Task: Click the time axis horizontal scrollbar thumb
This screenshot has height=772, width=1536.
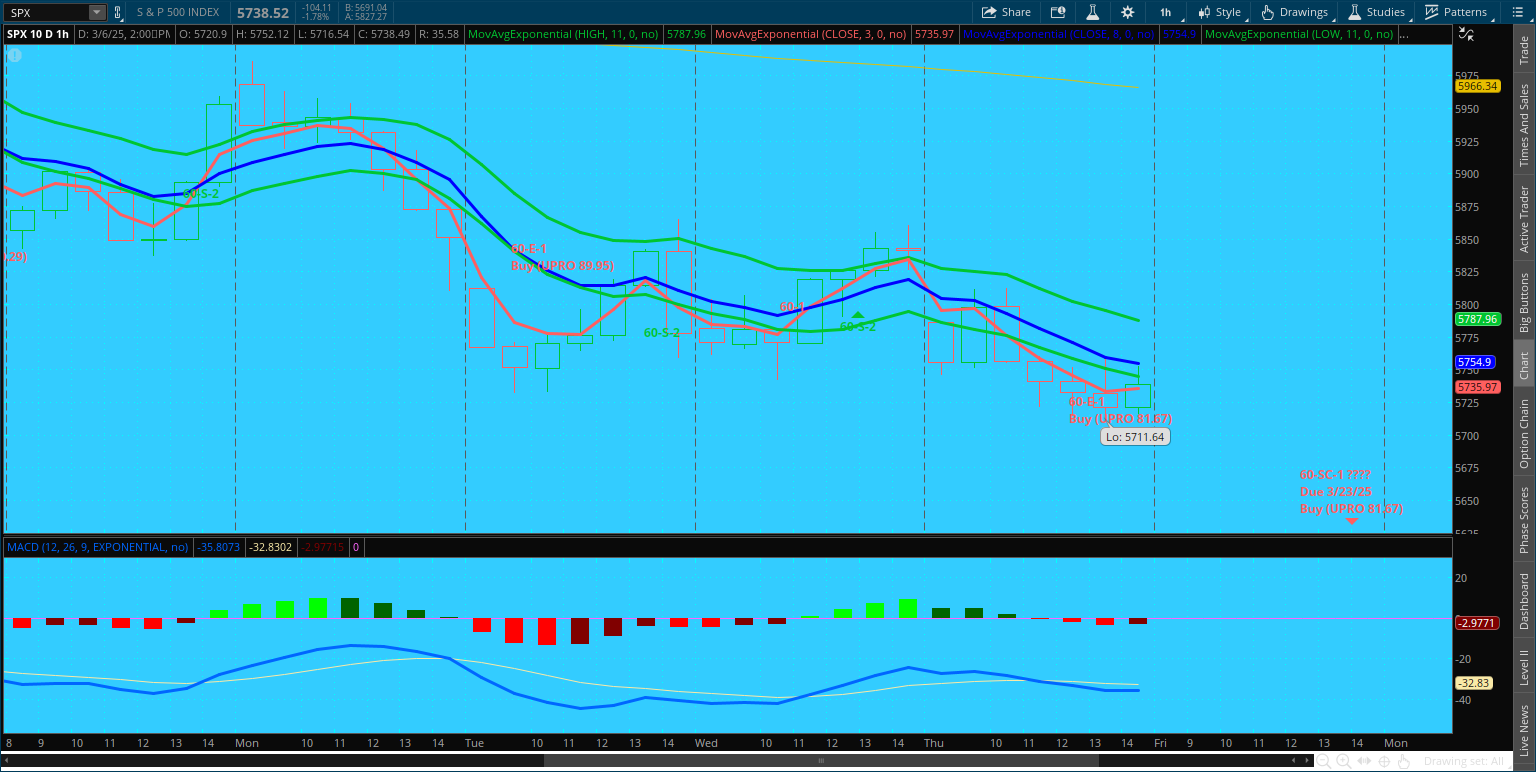Action: 822,762
